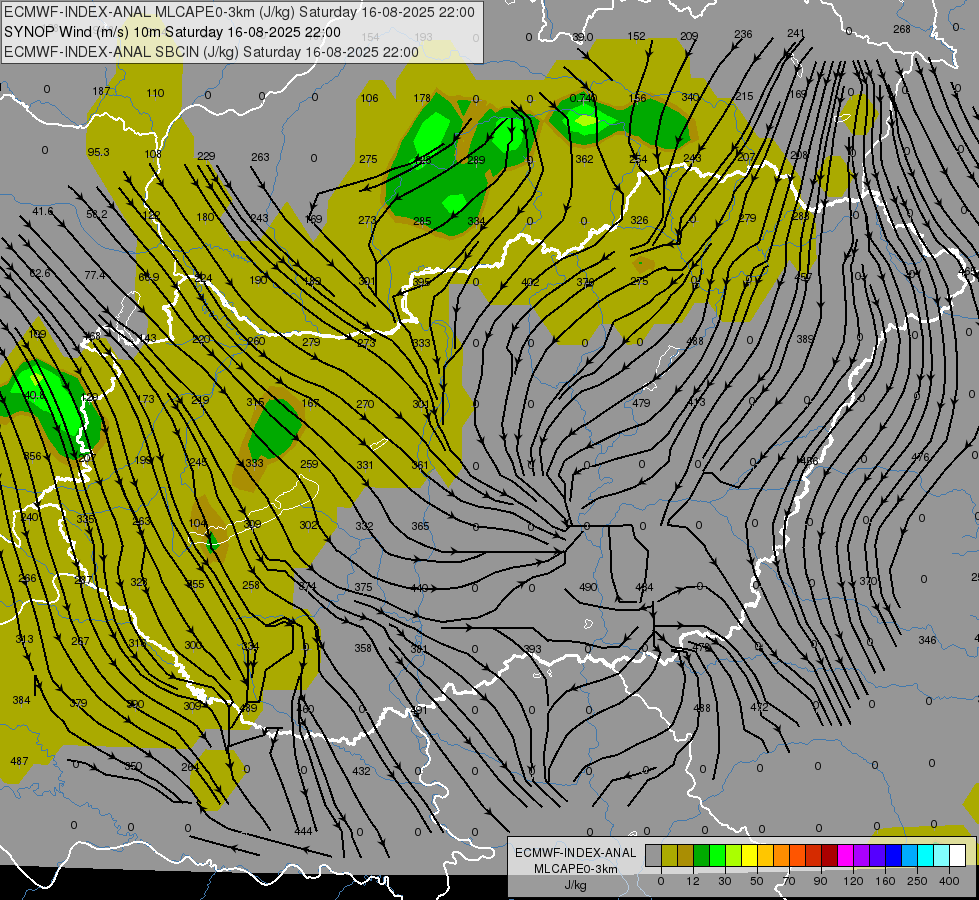Select the pure yellow legend color box
Image resolution: width=979 pixels, height=900 pixels.
pos(749,856)
